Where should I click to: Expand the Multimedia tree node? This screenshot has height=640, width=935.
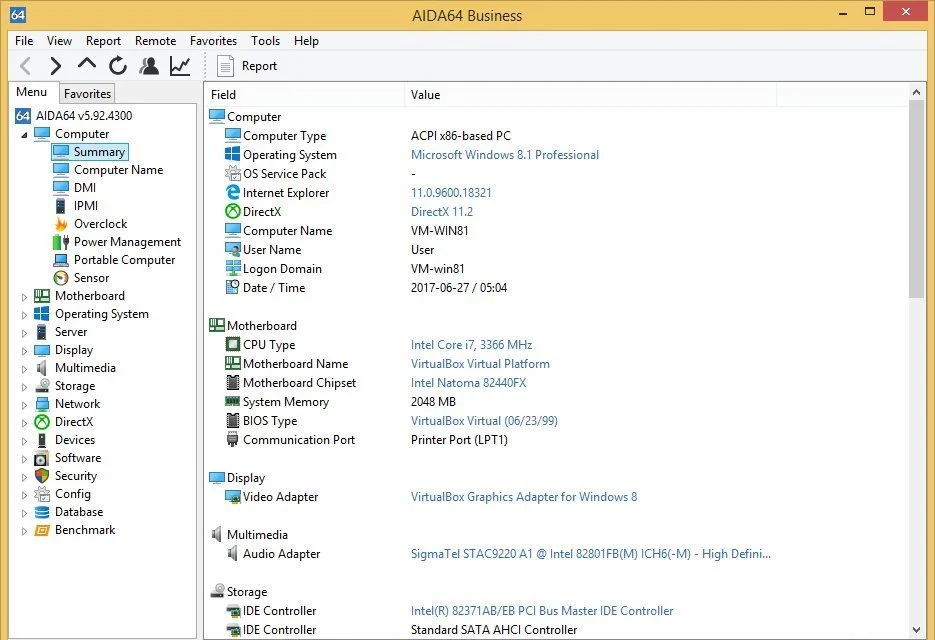[x=24, y=369]
